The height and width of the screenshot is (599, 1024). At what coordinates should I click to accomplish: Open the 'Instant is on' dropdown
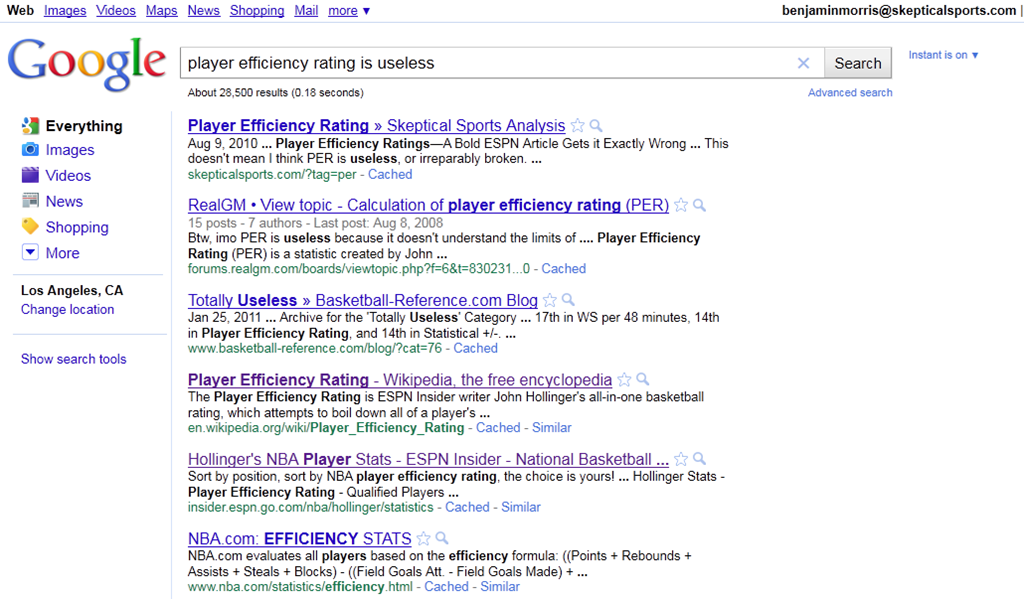(943, 55)
